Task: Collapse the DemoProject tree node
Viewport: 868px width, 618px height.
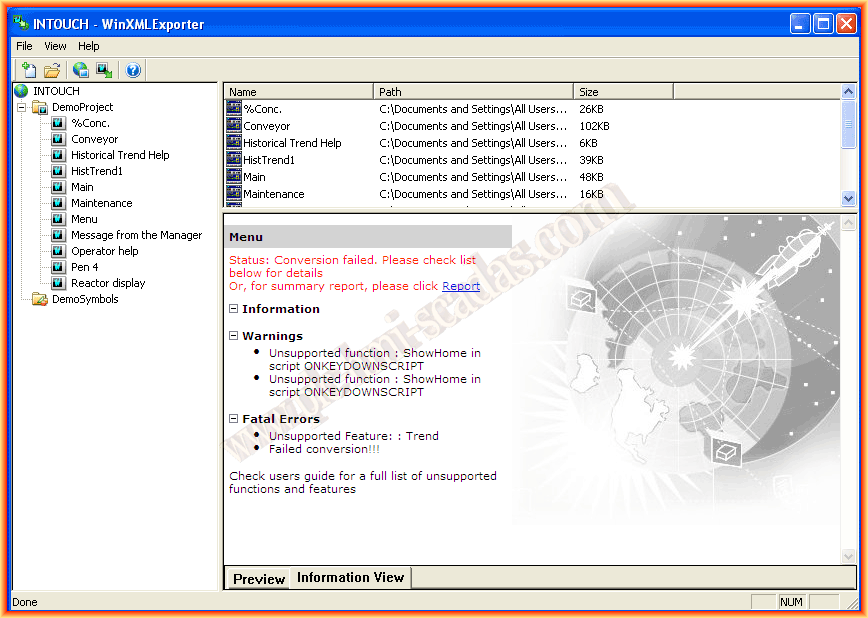Action: 22,107
